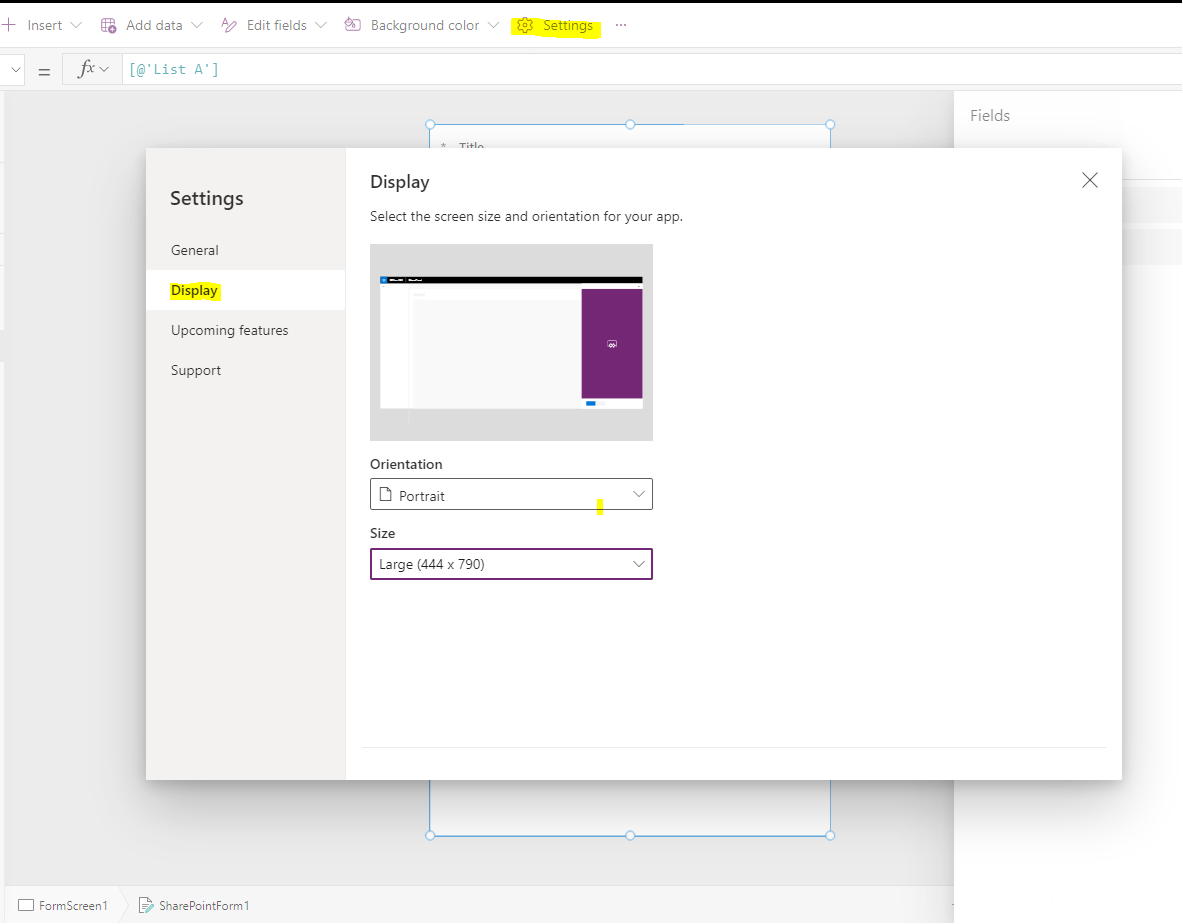Click the Portrait page icon
This screenshot has width=1183, height=924.
[x=386, y=495]
